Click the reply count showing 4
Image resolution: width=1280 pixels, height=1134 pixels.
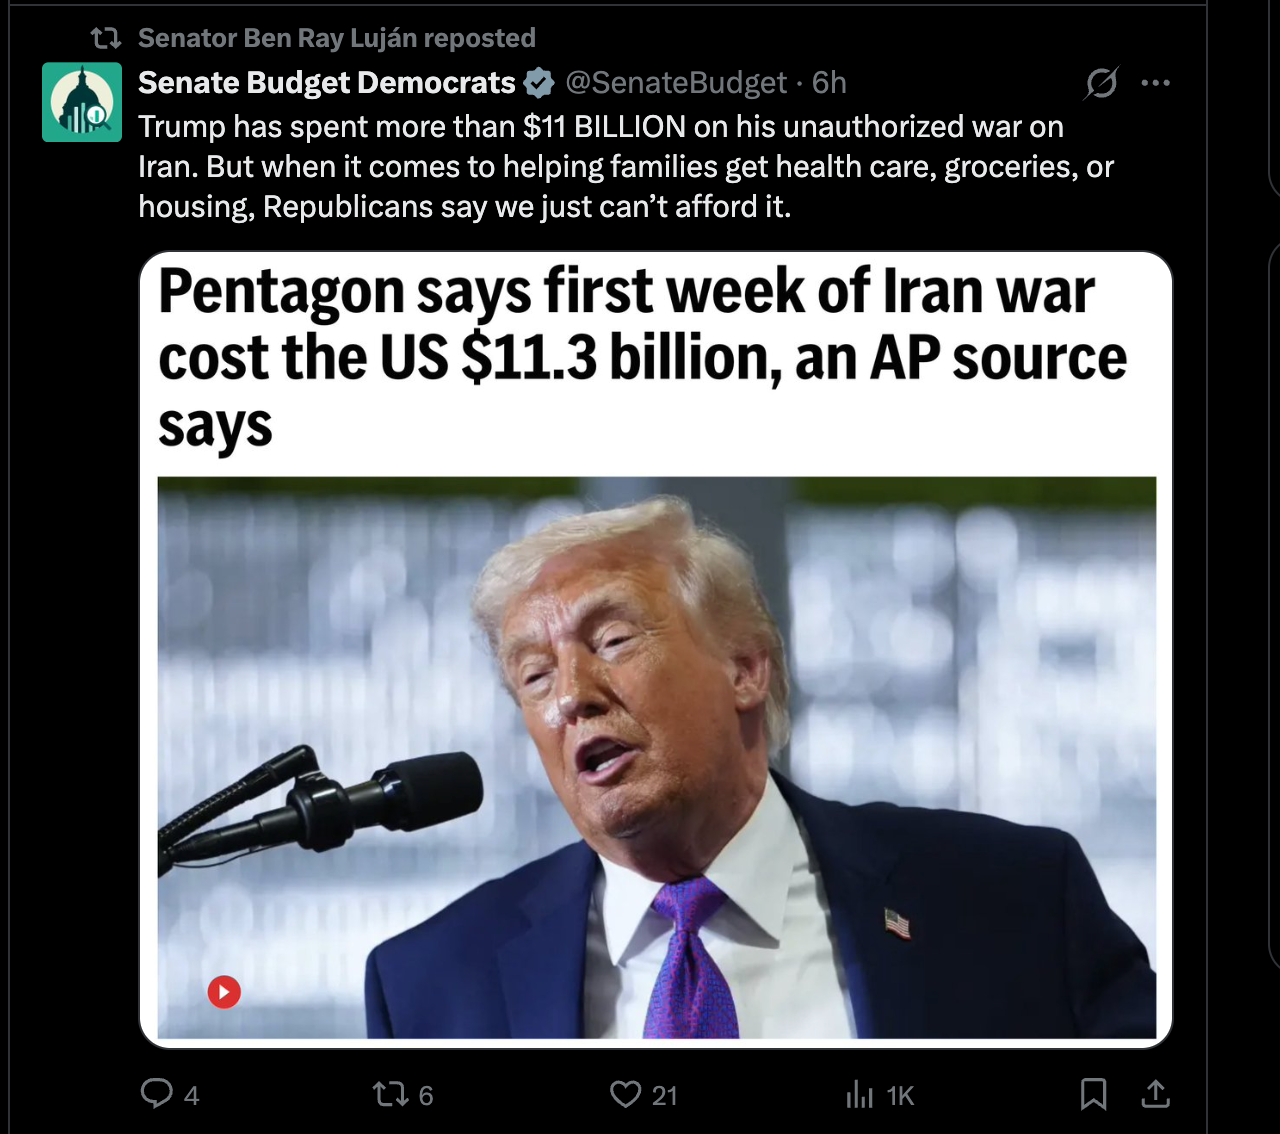click(191, 1095)
